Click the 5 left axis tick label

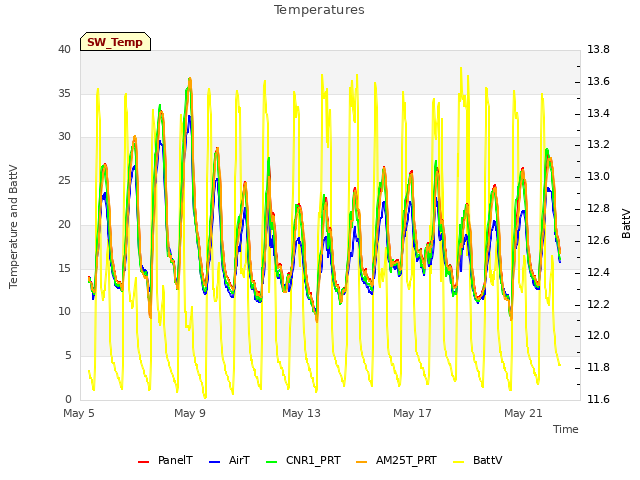[x=68, y=356]
